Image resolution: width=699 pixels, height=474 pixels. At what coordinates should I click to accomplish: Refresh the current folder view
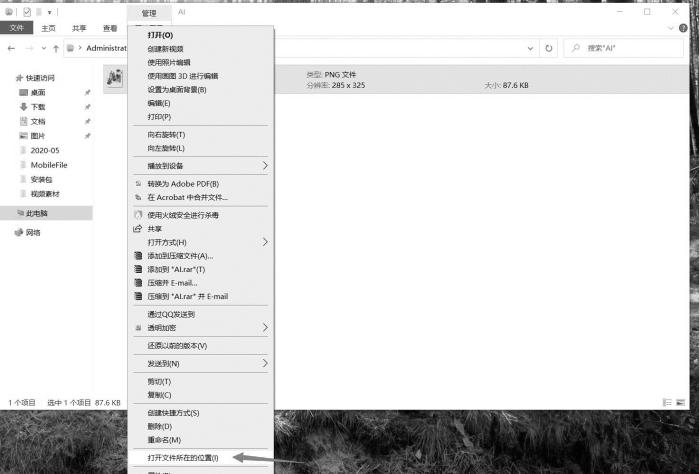(x=549, y=48)
